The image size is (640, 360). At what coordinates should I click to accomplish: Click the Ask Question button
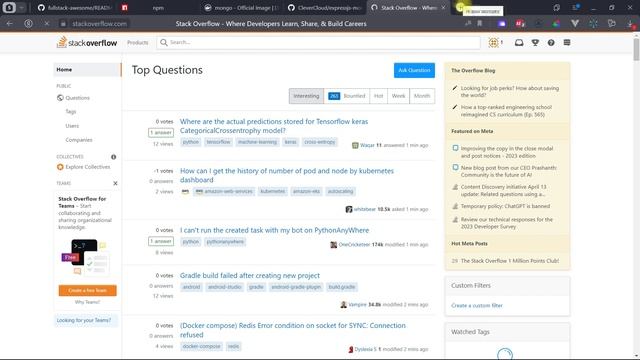(414, 70)
